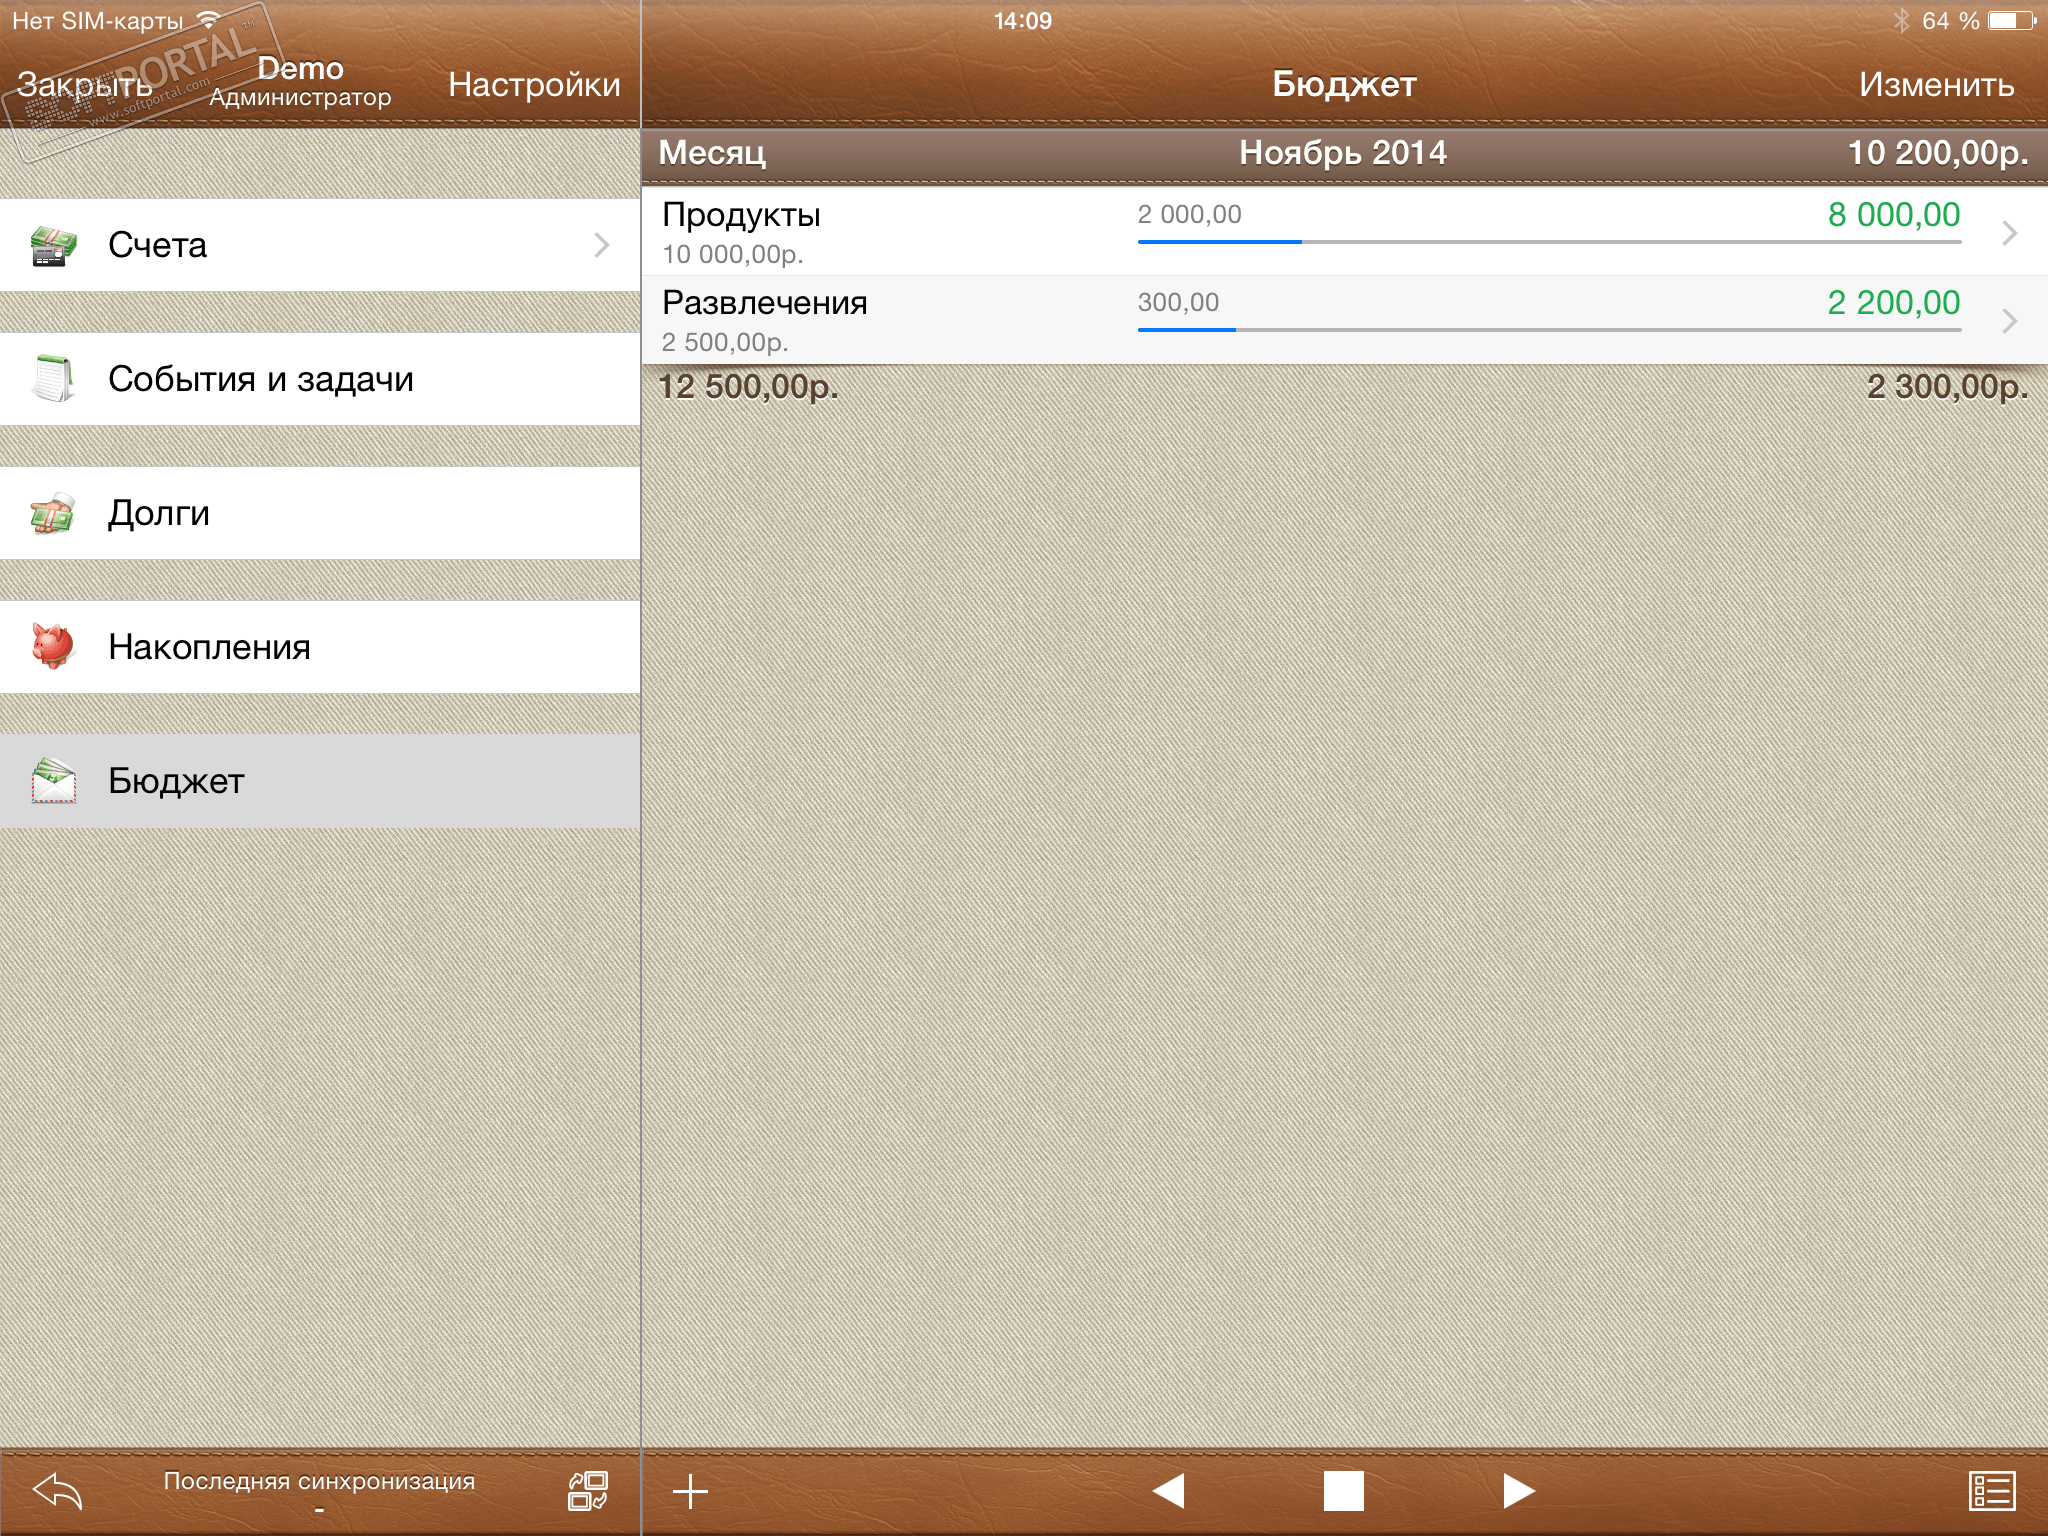Click the Продукты budget progress bar

click(x=1548, y=242)
